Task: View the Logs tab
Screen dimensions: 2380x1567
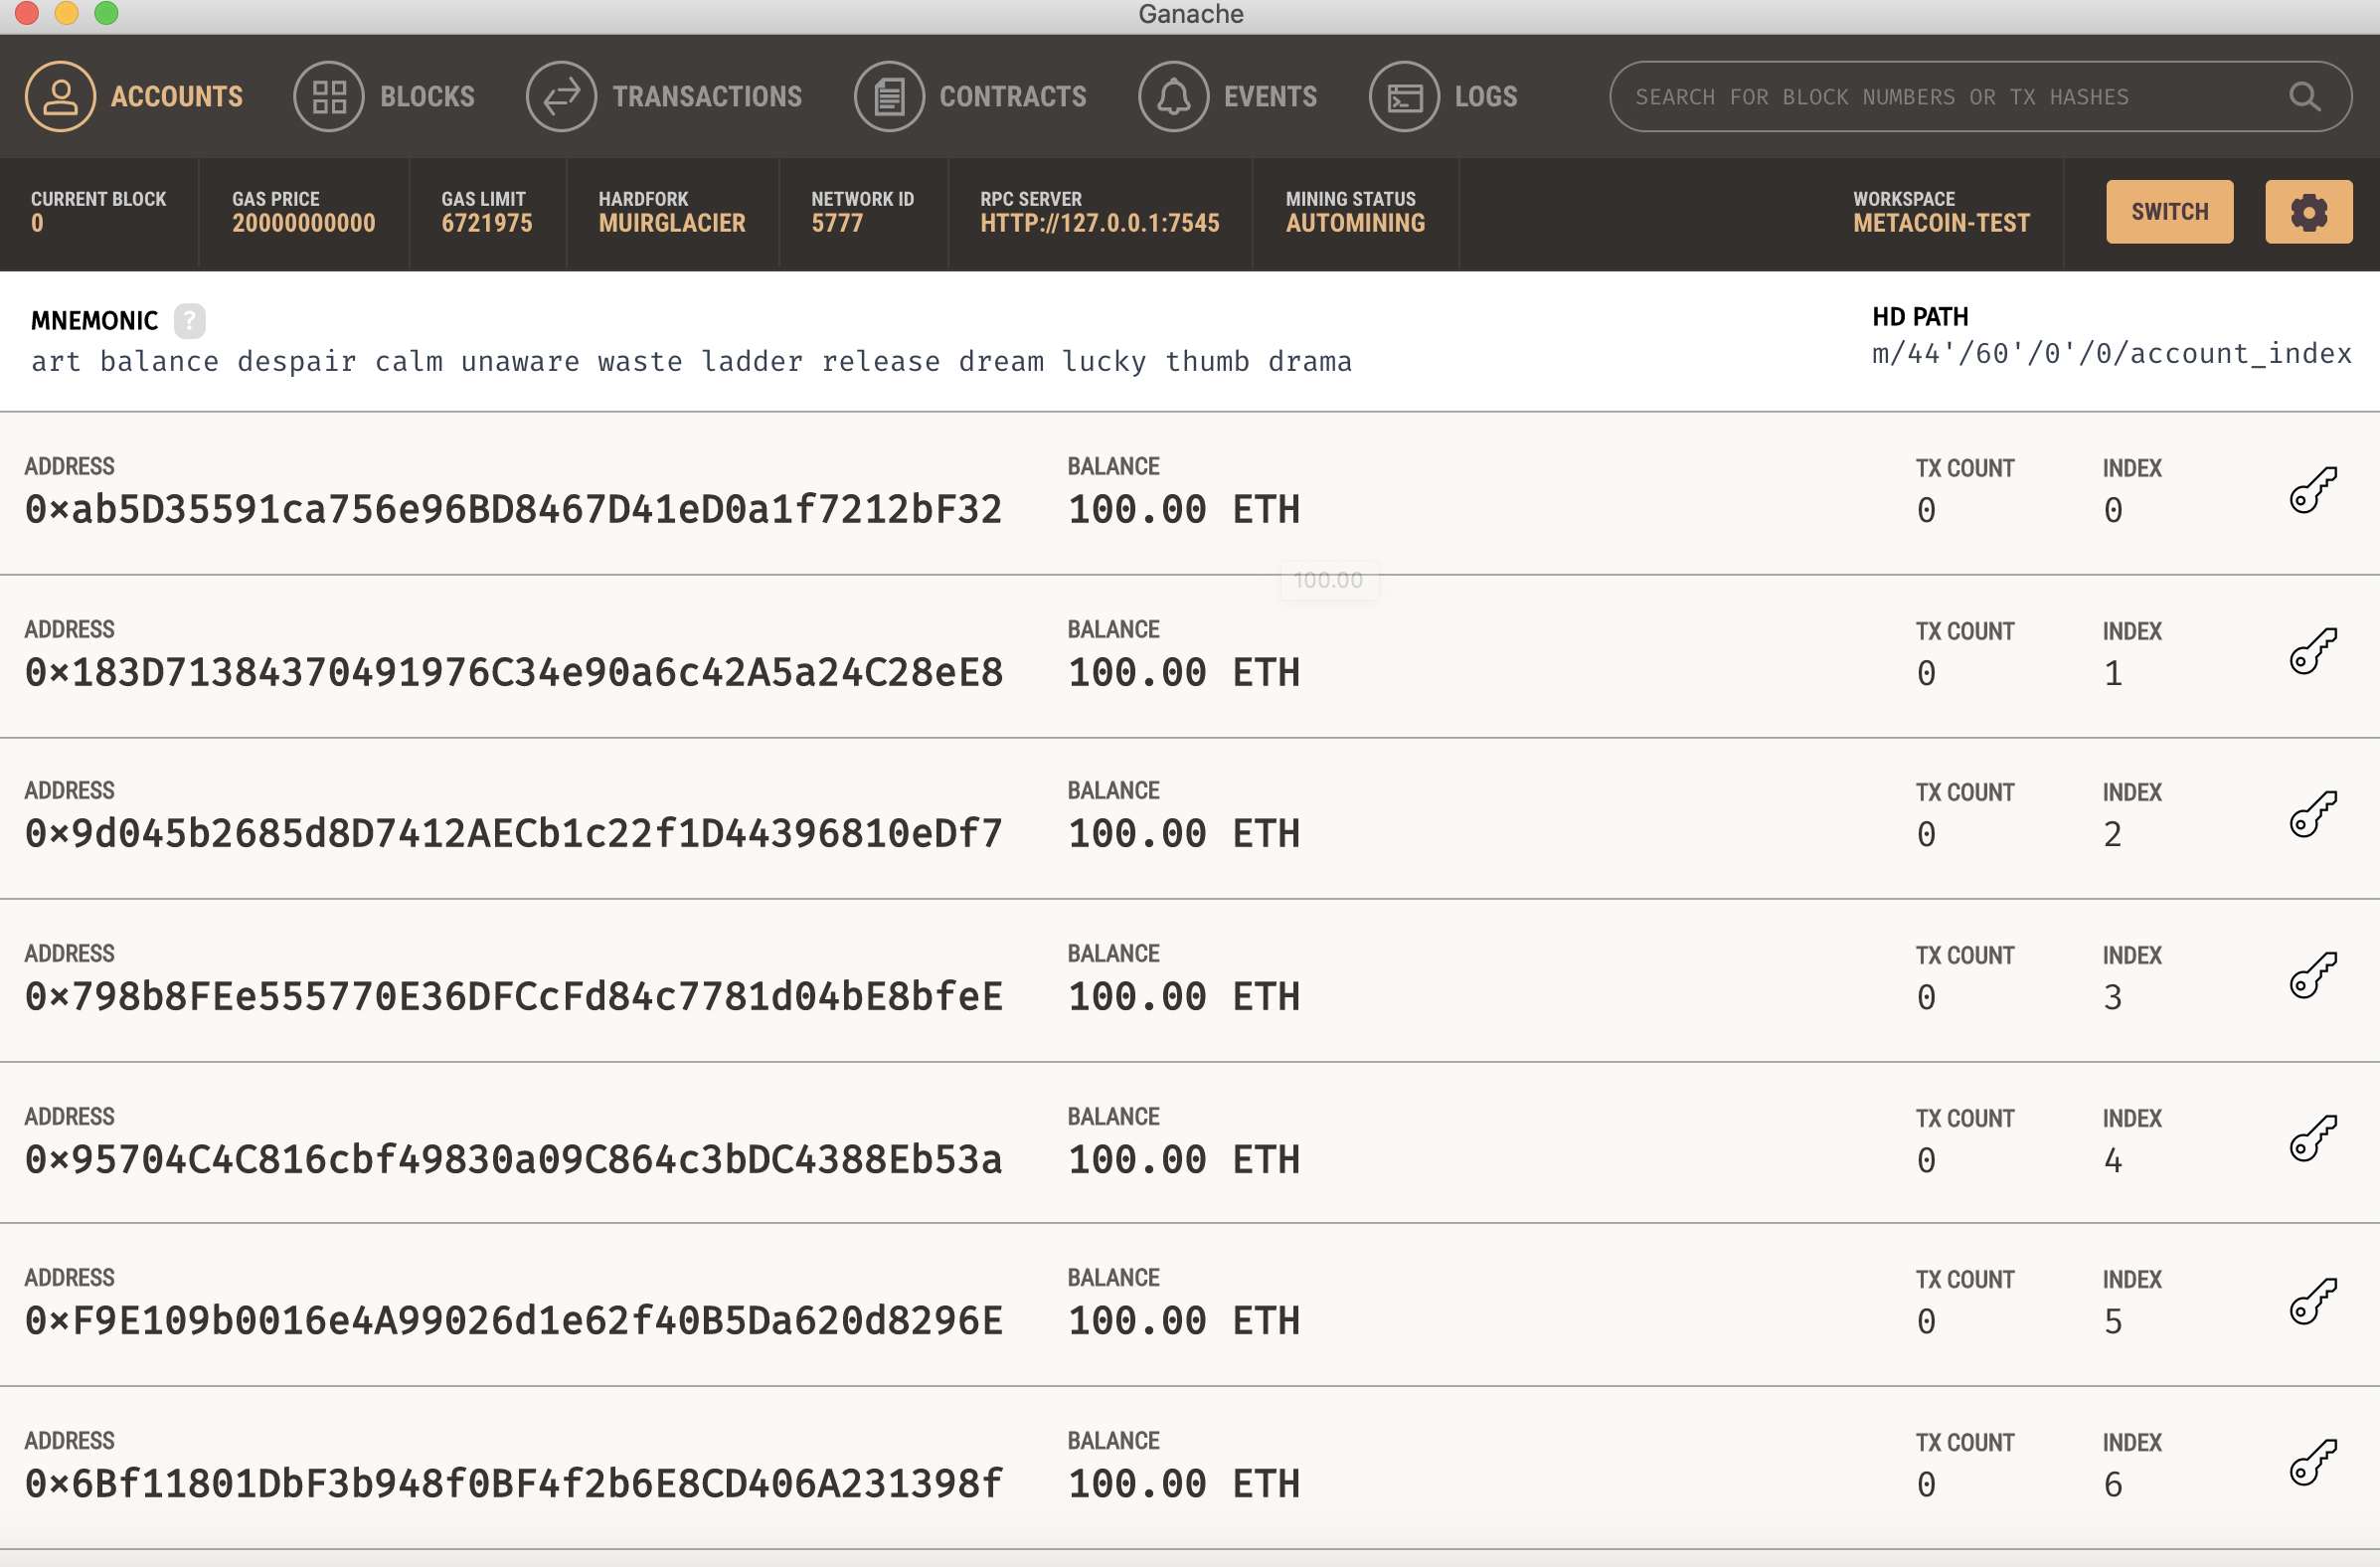Action: click(1443, 96)
